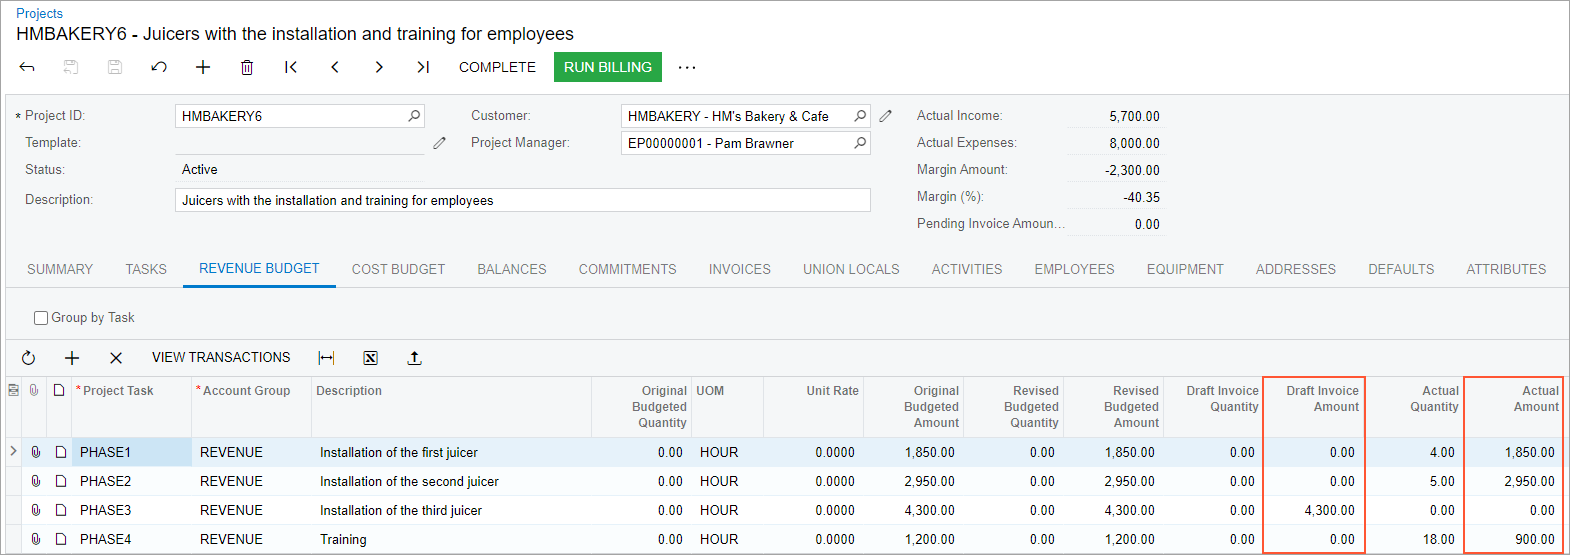The width and height of the screenshot is (1570, 555).
Task: Go to the first record
Action: coord(291,67)
